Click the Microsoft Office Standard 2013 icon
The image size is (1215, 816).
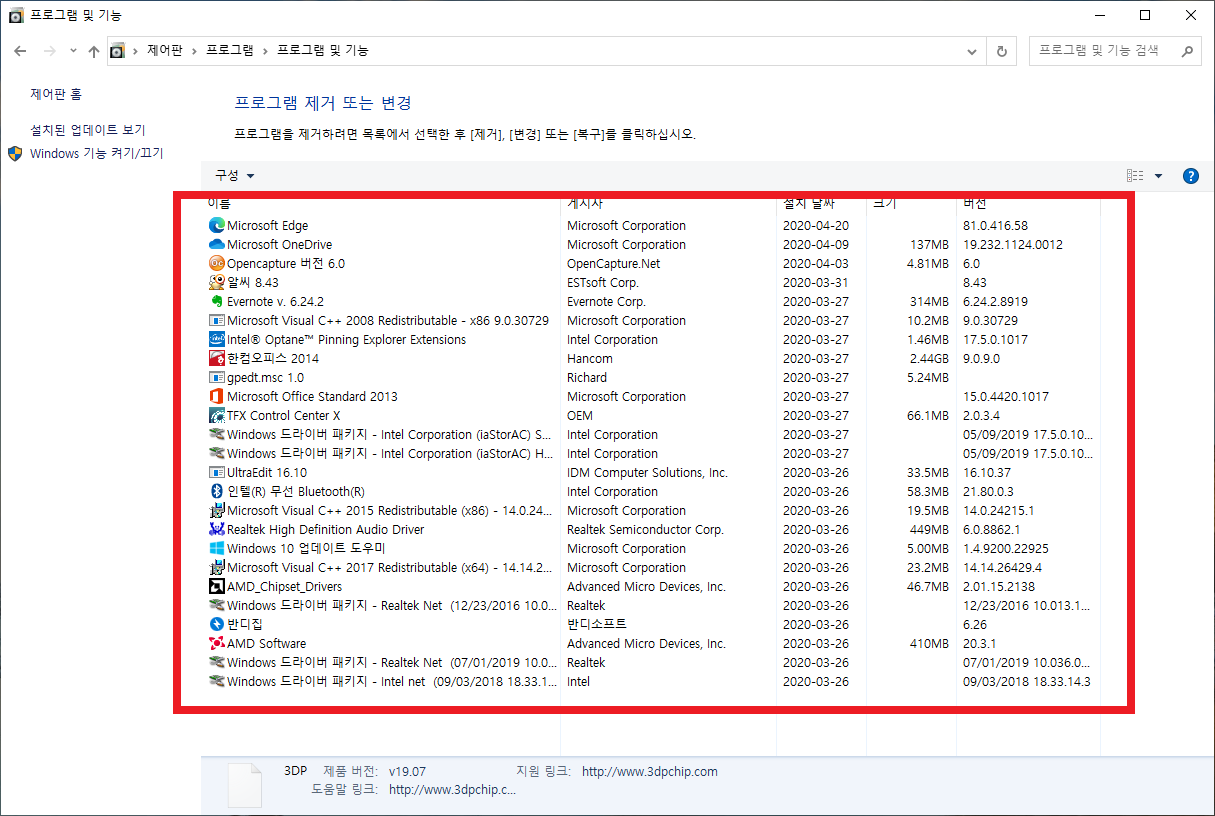point(216,397)
